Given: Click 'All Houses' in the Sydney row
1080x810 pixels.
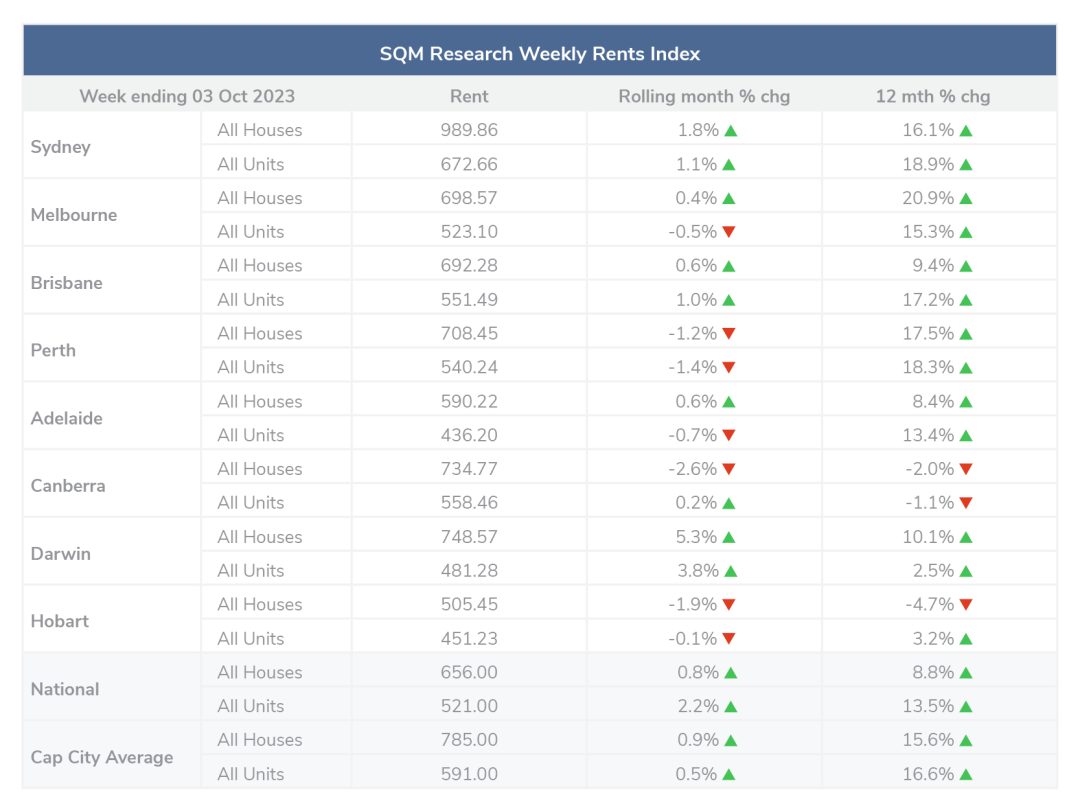Looking at the screenshot, I should (260, 130).
